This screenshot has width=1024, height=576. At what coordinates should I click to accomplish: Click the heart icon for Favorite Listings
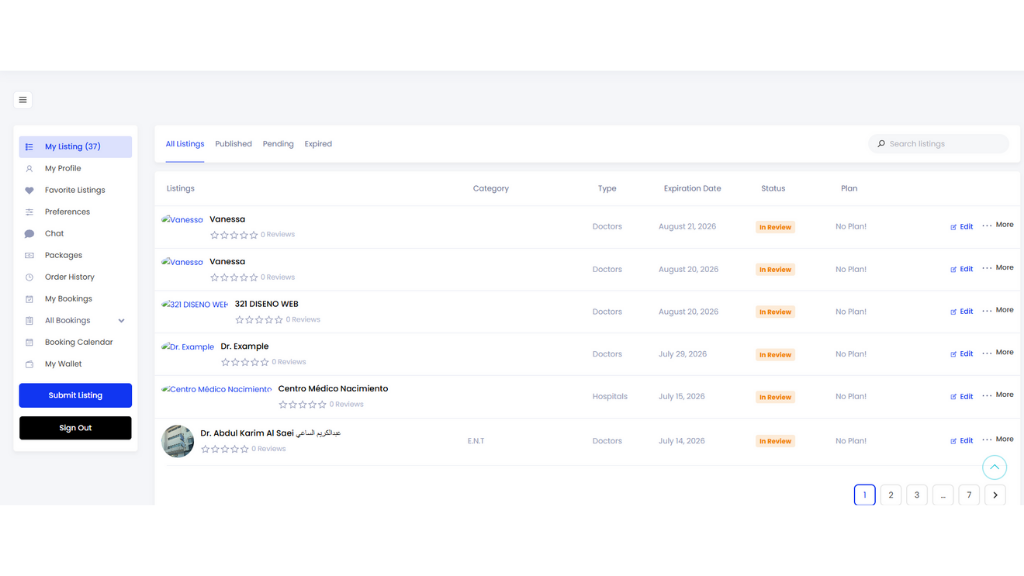pos(29,190)
